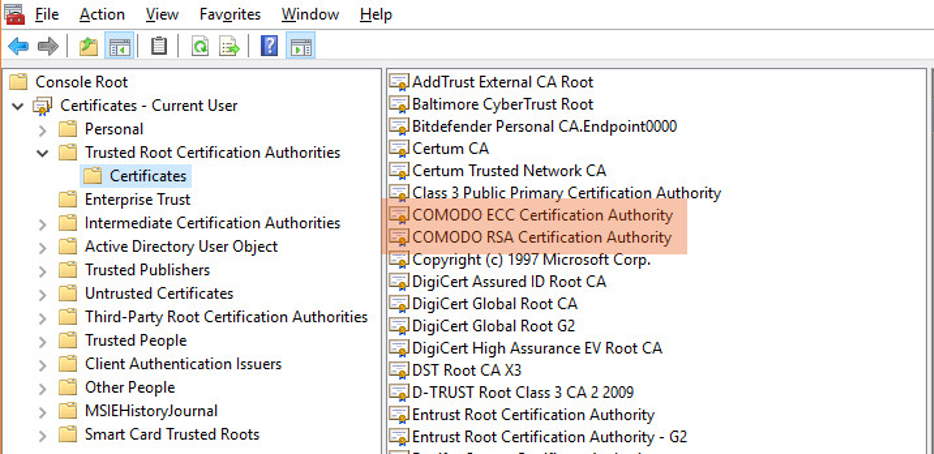Screen dimensions: 934x454
Task: Select Bitdefender Personal CA.Endpoint0000 certificate
Action: click(544, 126)
